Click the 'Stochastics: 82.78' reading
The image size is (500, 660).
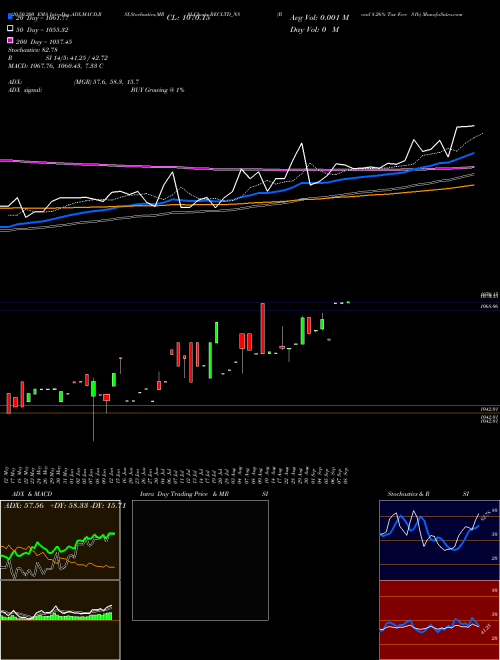33,50
